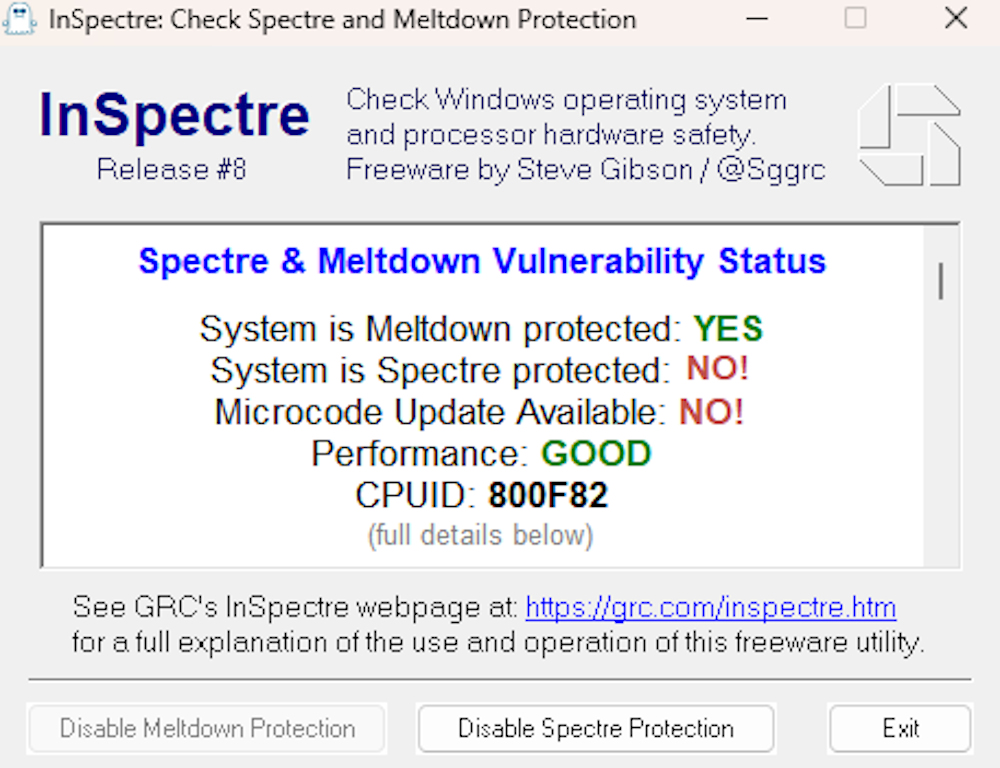The height and width of the screenshot is (768, 1000).
Task: Click the InSpectre ghost icon in title bar
Action: [20, 19]
